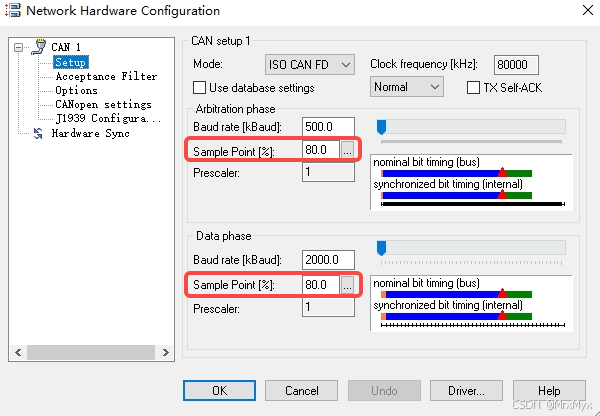Click the Data phase Prescaler field
Viewport: 600px width, 416px height.
pos(328,307)
